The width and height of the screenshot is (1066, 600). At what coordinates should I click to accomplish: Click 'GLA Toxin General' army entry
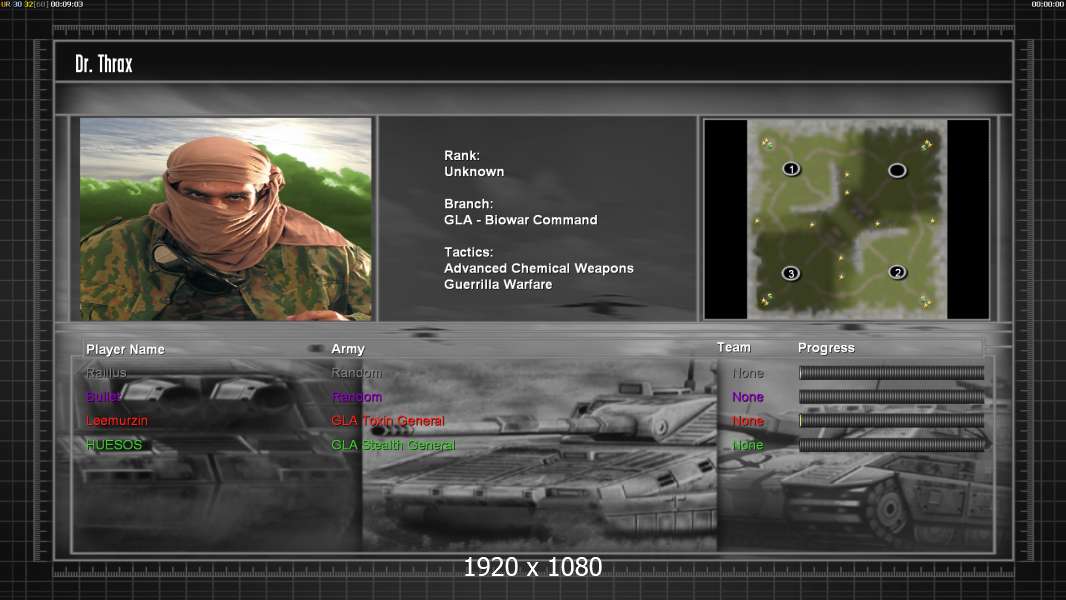[388, 421]
